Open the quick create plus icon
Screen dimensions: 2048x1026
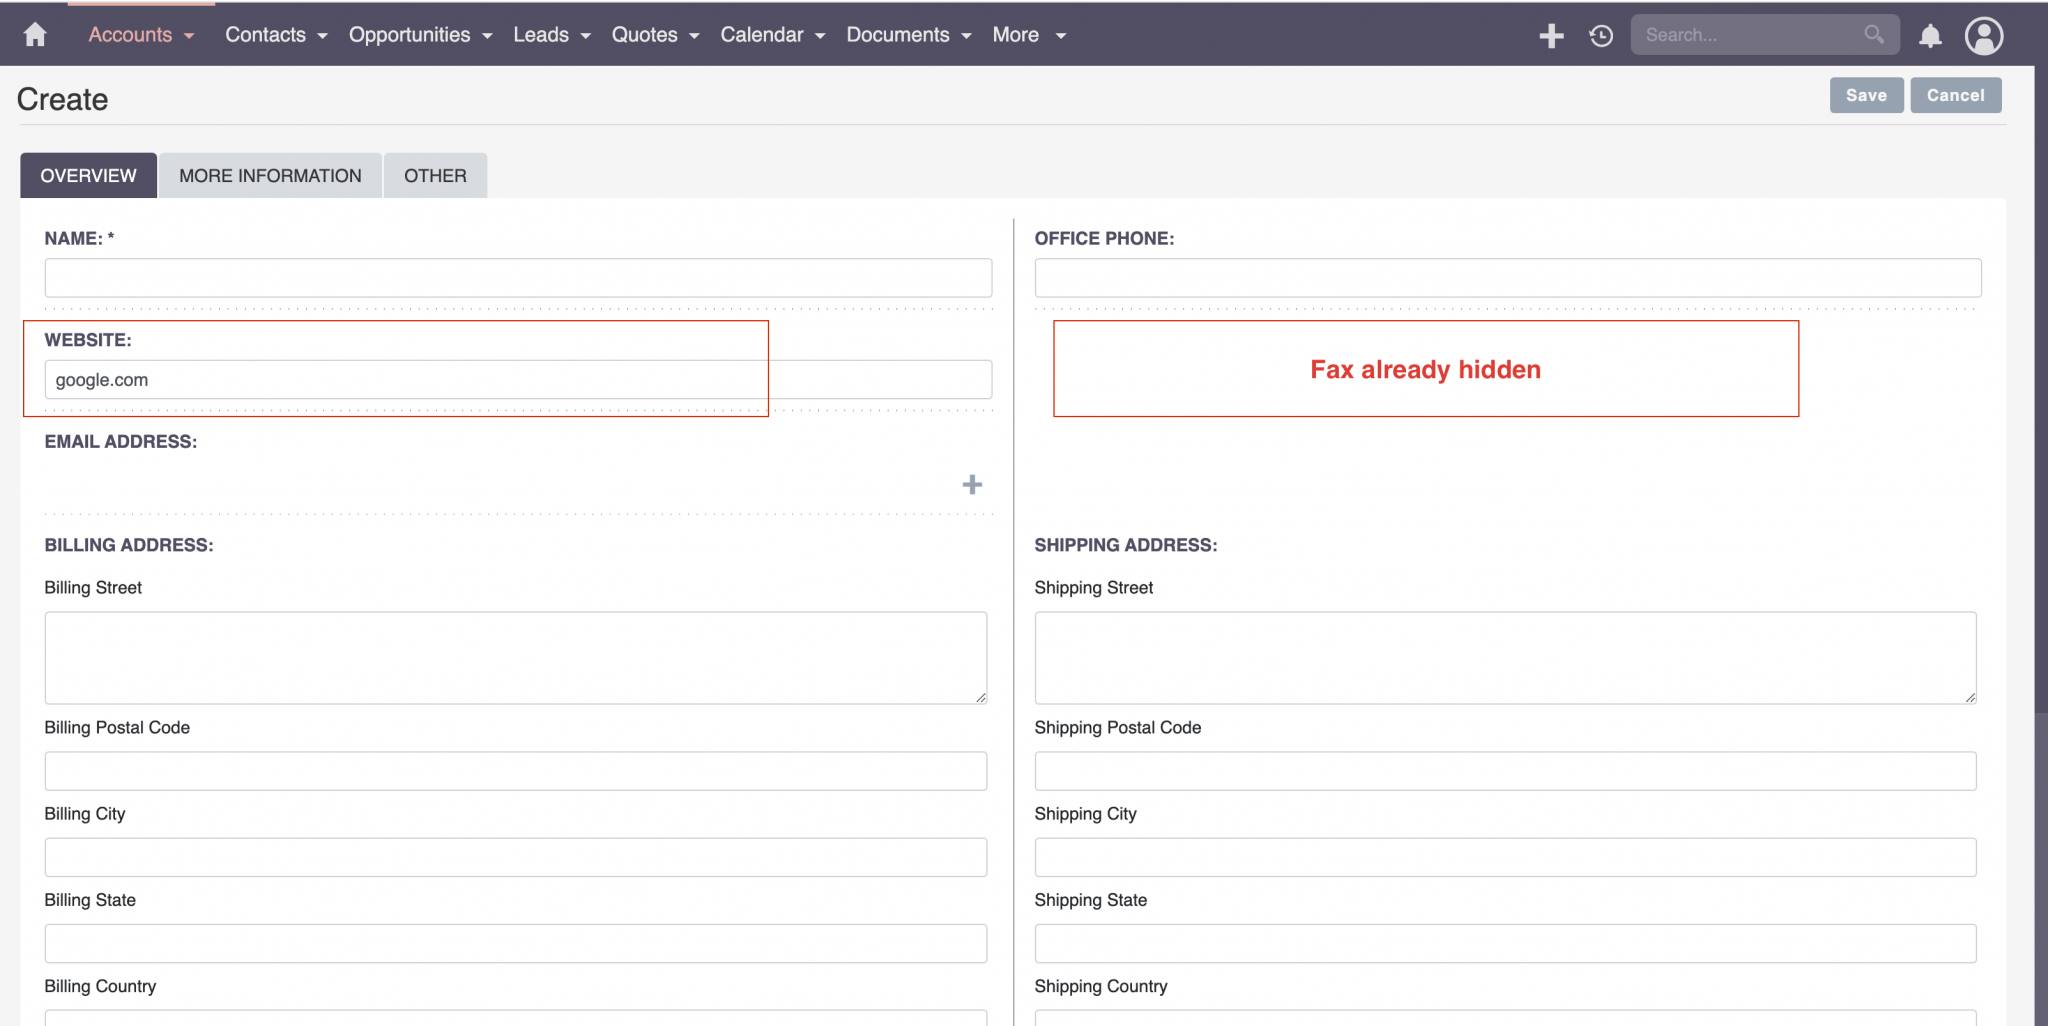tap(1552, 35)
